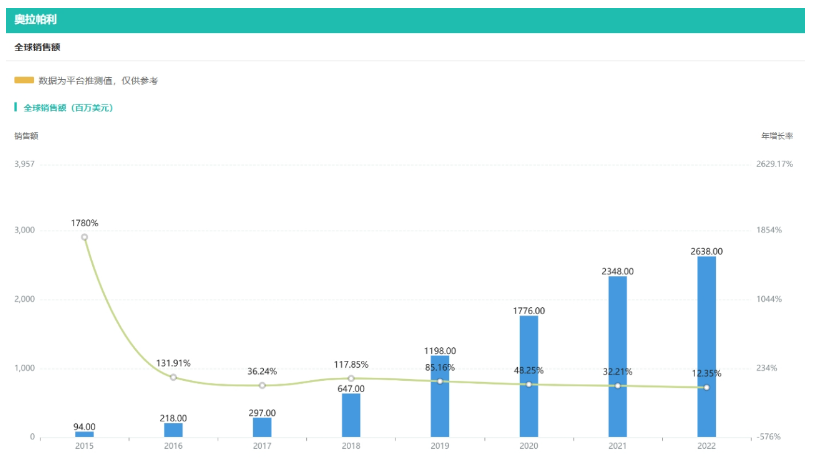The height and width of the screenshot is (461, 817).
Task: Click the 年增长率 right axis title
Action: tap(777, 136)
